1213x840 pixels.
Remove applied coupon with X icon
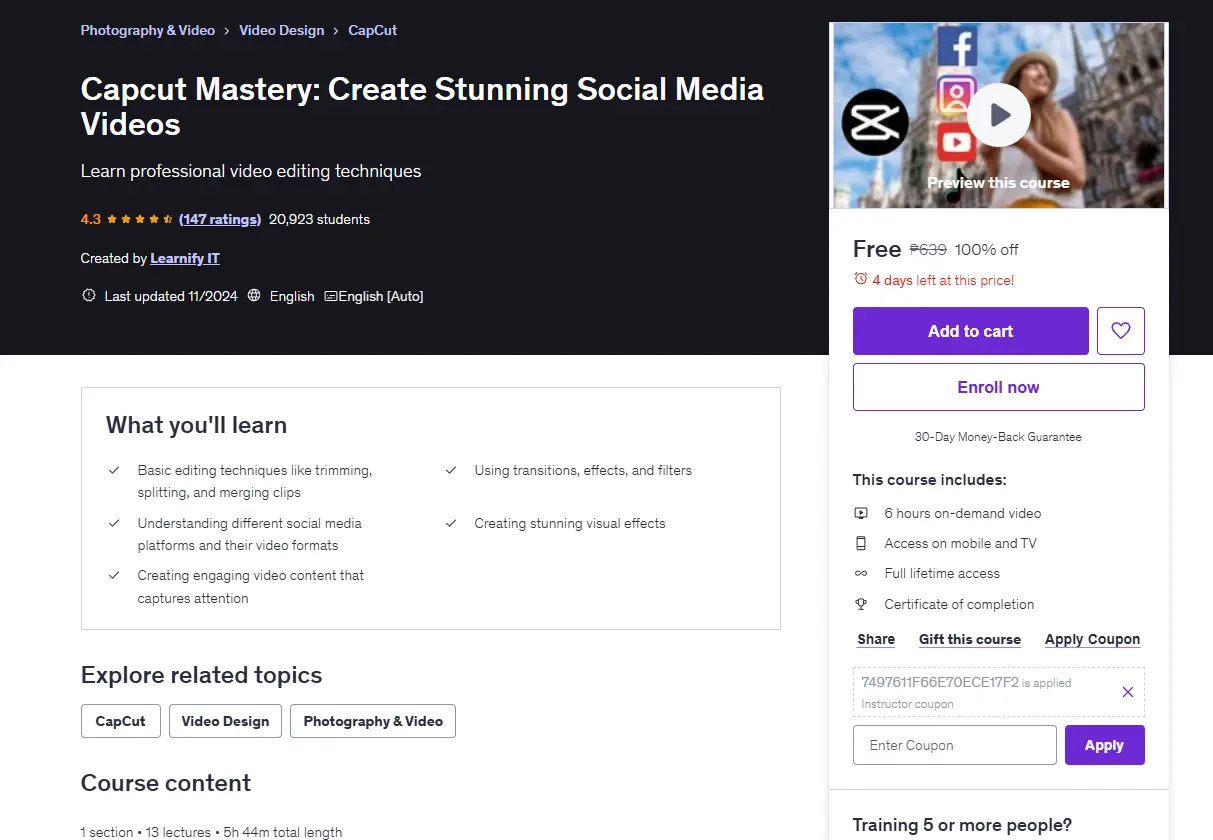pyautogui.click(x=1127, y=692)
